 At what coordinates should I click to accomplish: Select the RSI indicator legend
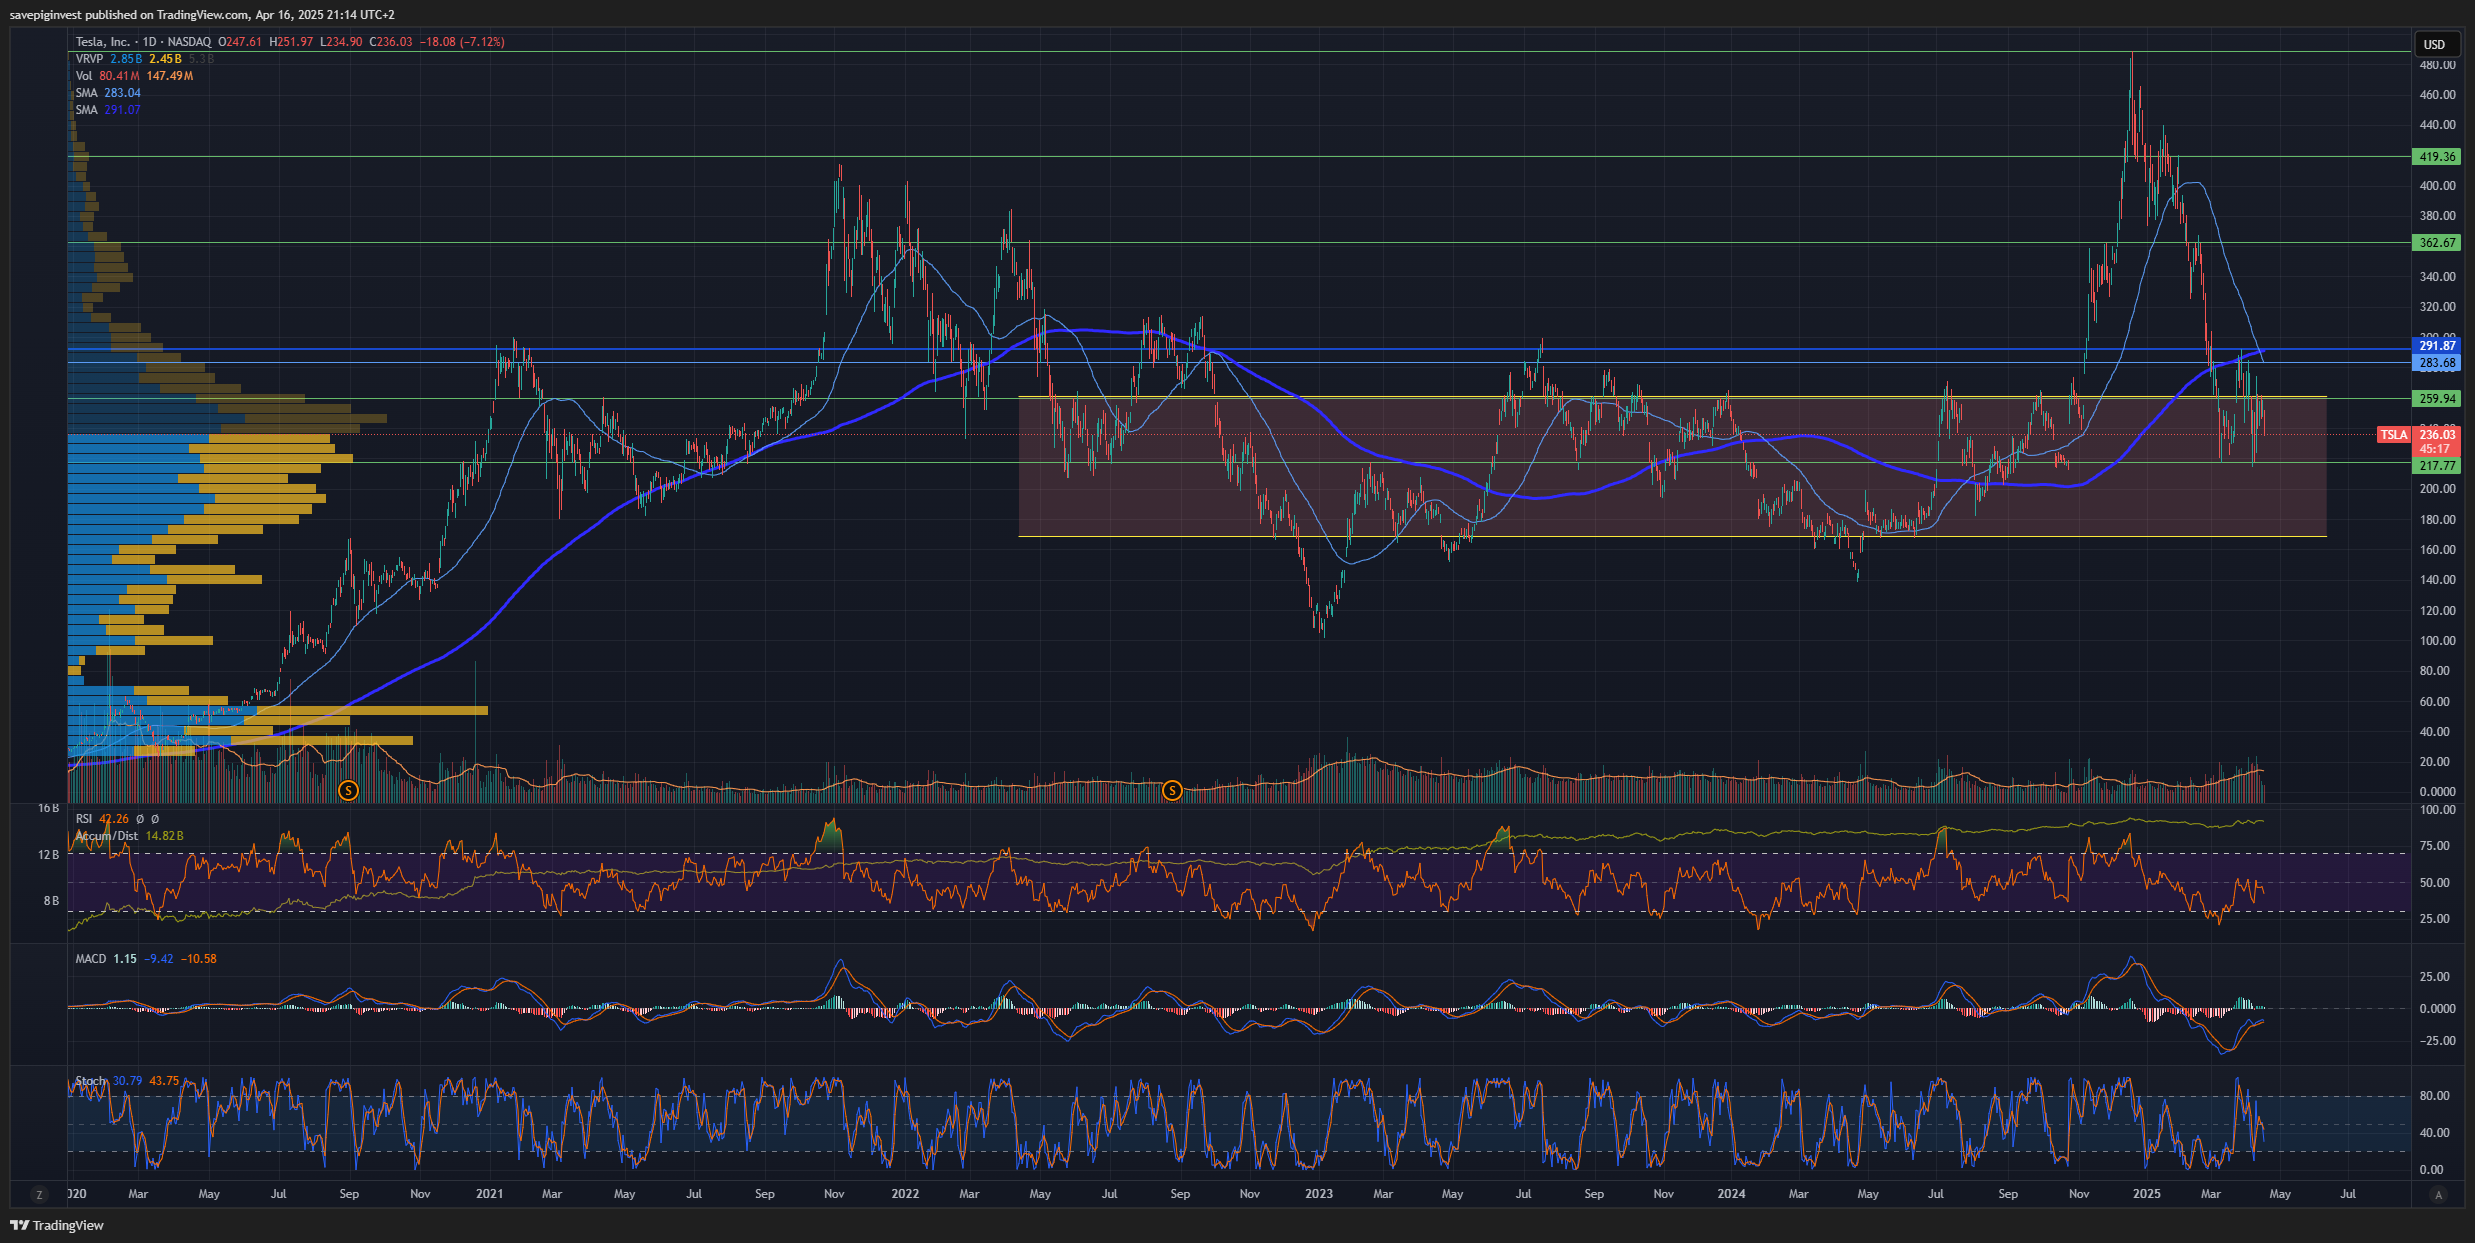117,819
